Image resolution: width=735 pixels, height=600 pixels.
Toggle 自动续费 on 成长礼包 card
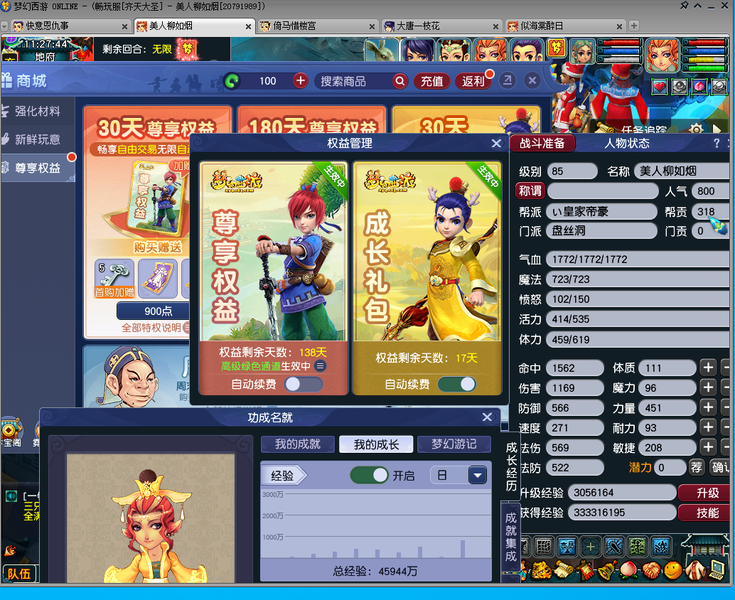pyautogui.click(x=457, y=384)
